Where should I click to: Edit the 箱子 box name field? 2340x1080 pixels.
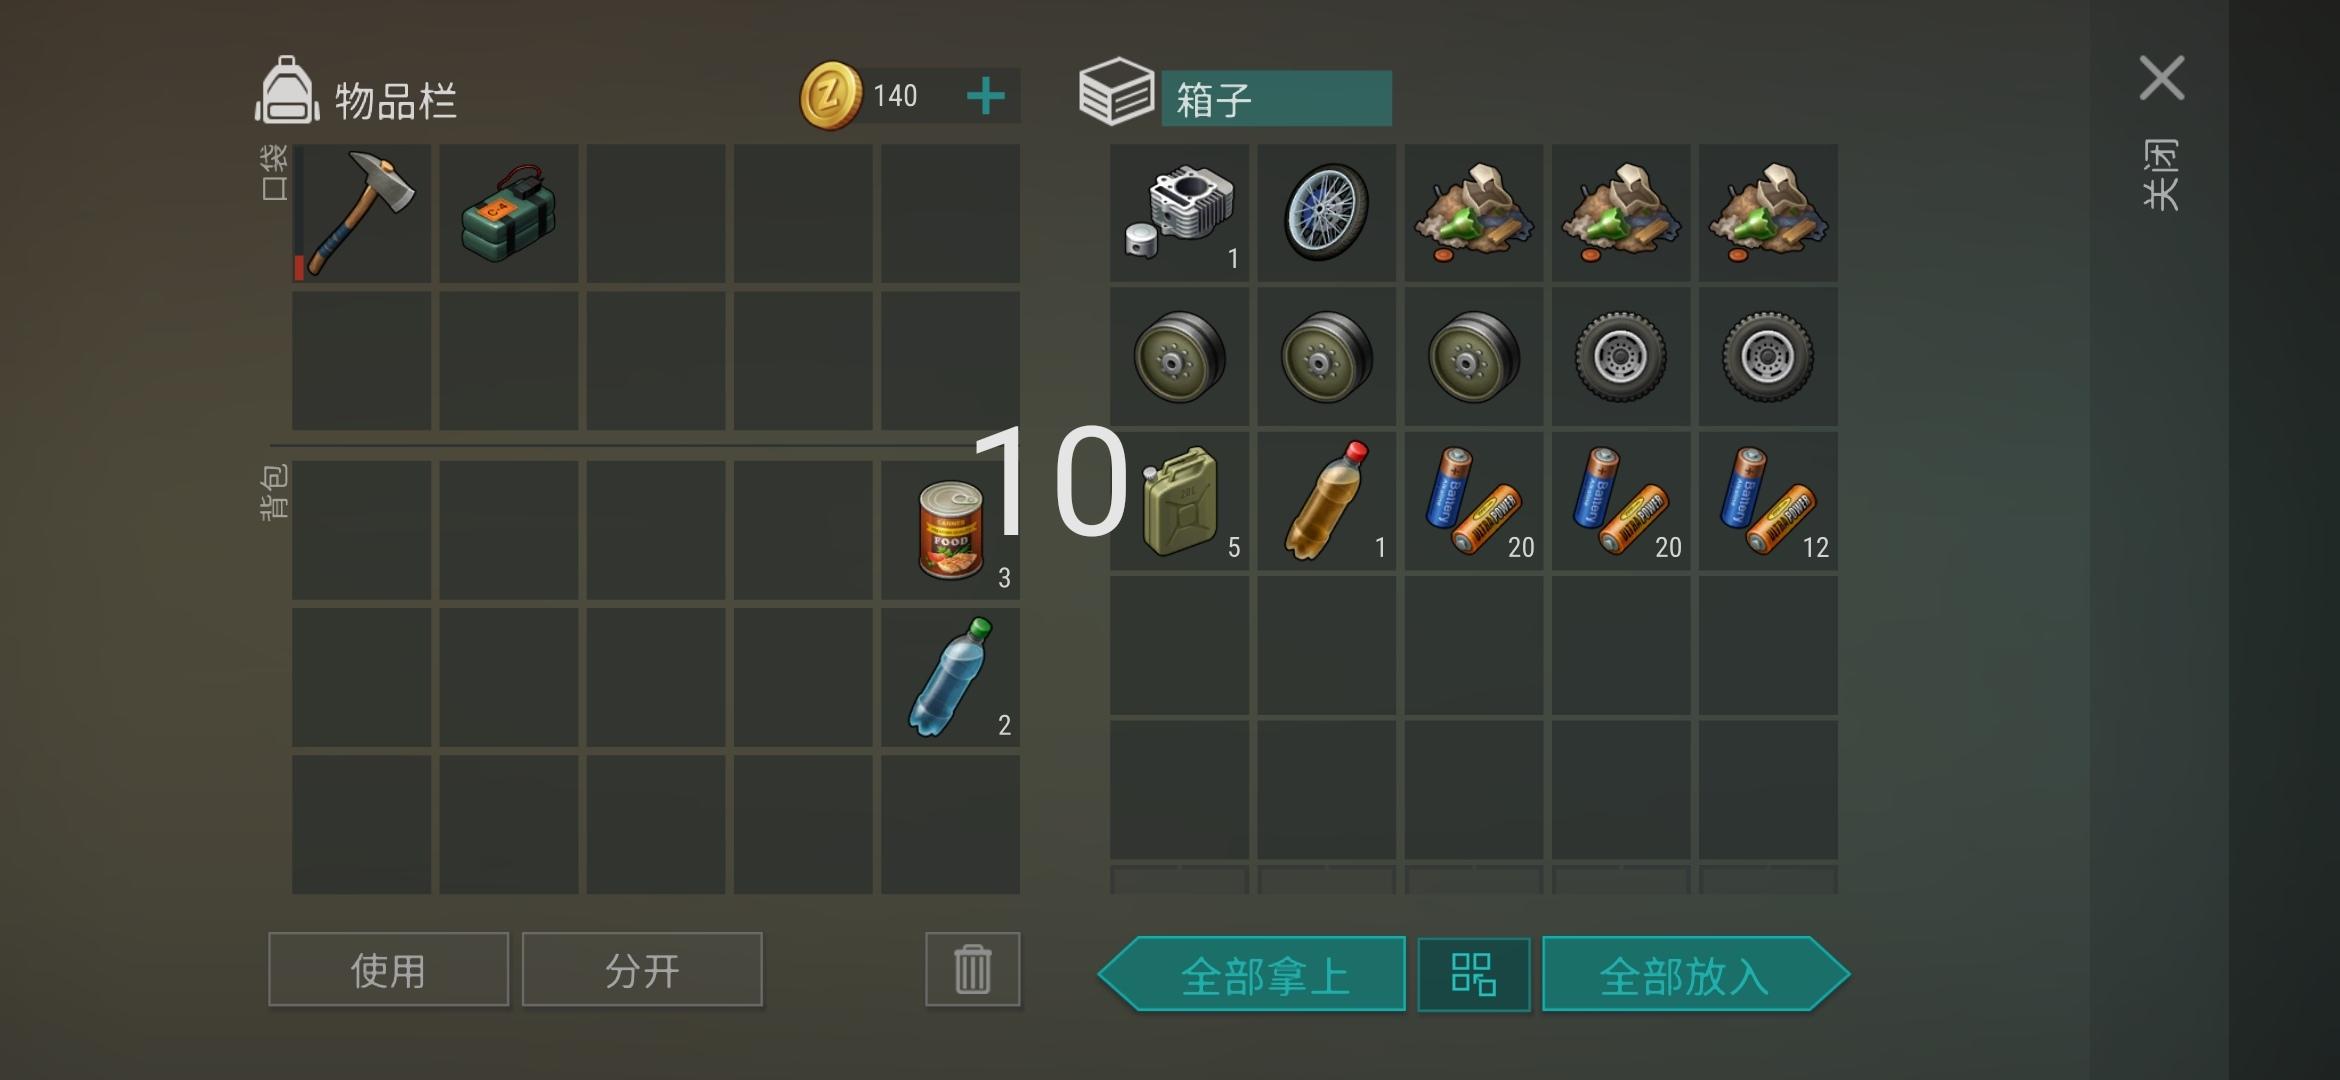(x=1276, y=98)
